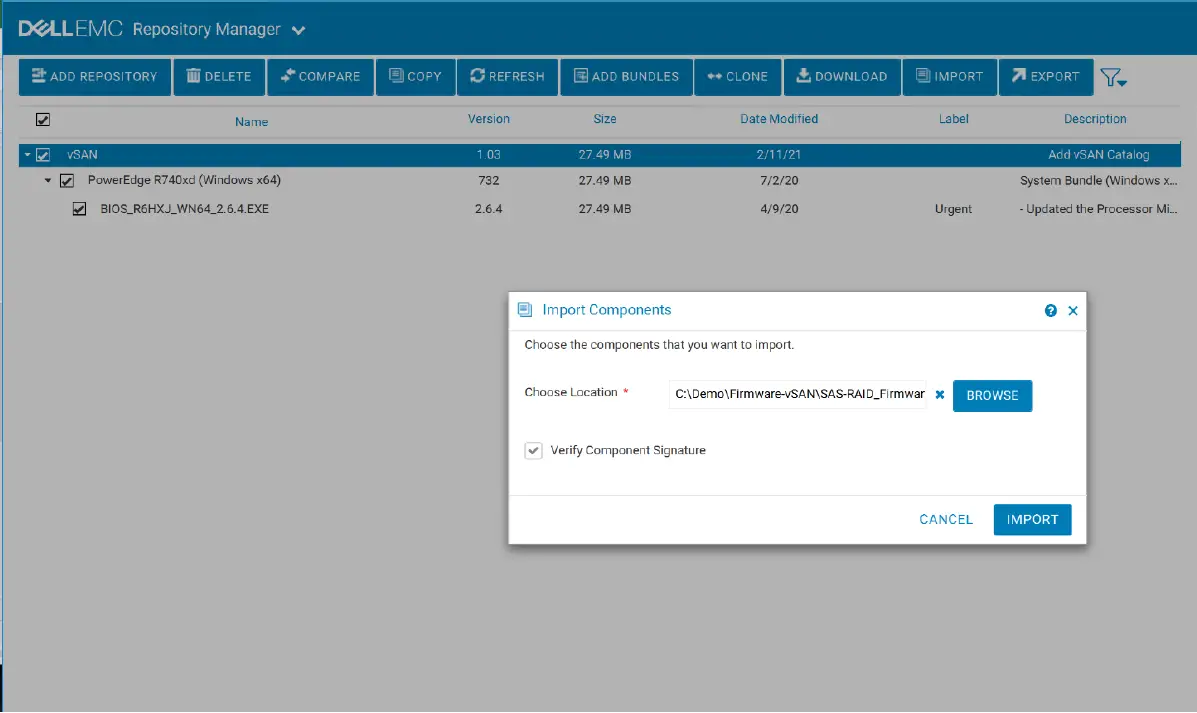The image size is (1197, 713).
Task: Click the Download toolbar button
Action: [842, 76]
